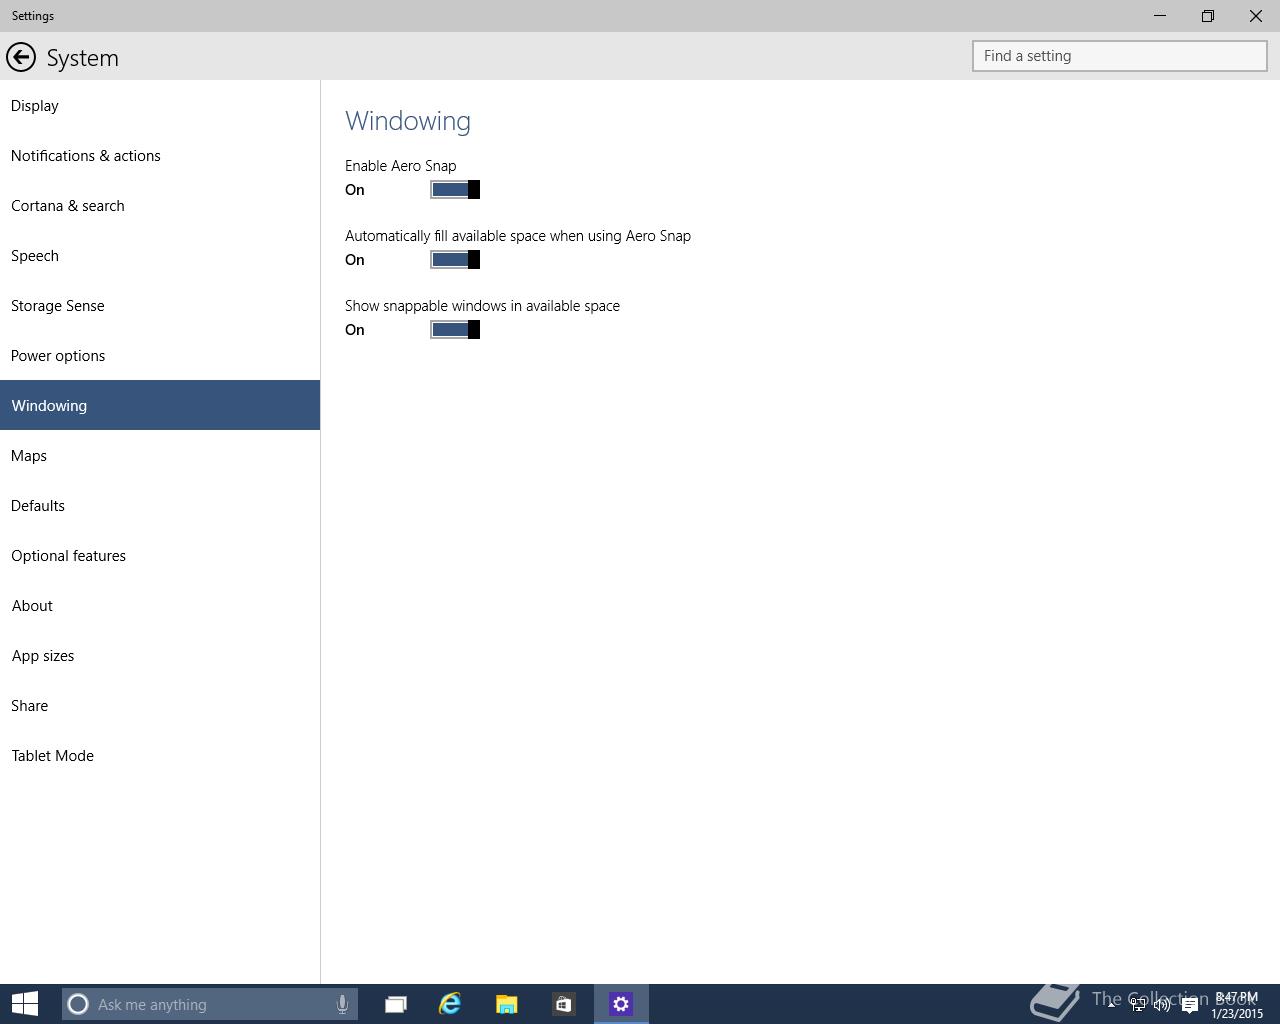Viewport: 1280px width, 1024px height.
Task: Open the Windows Start menu
Action: pos(24,1004)
